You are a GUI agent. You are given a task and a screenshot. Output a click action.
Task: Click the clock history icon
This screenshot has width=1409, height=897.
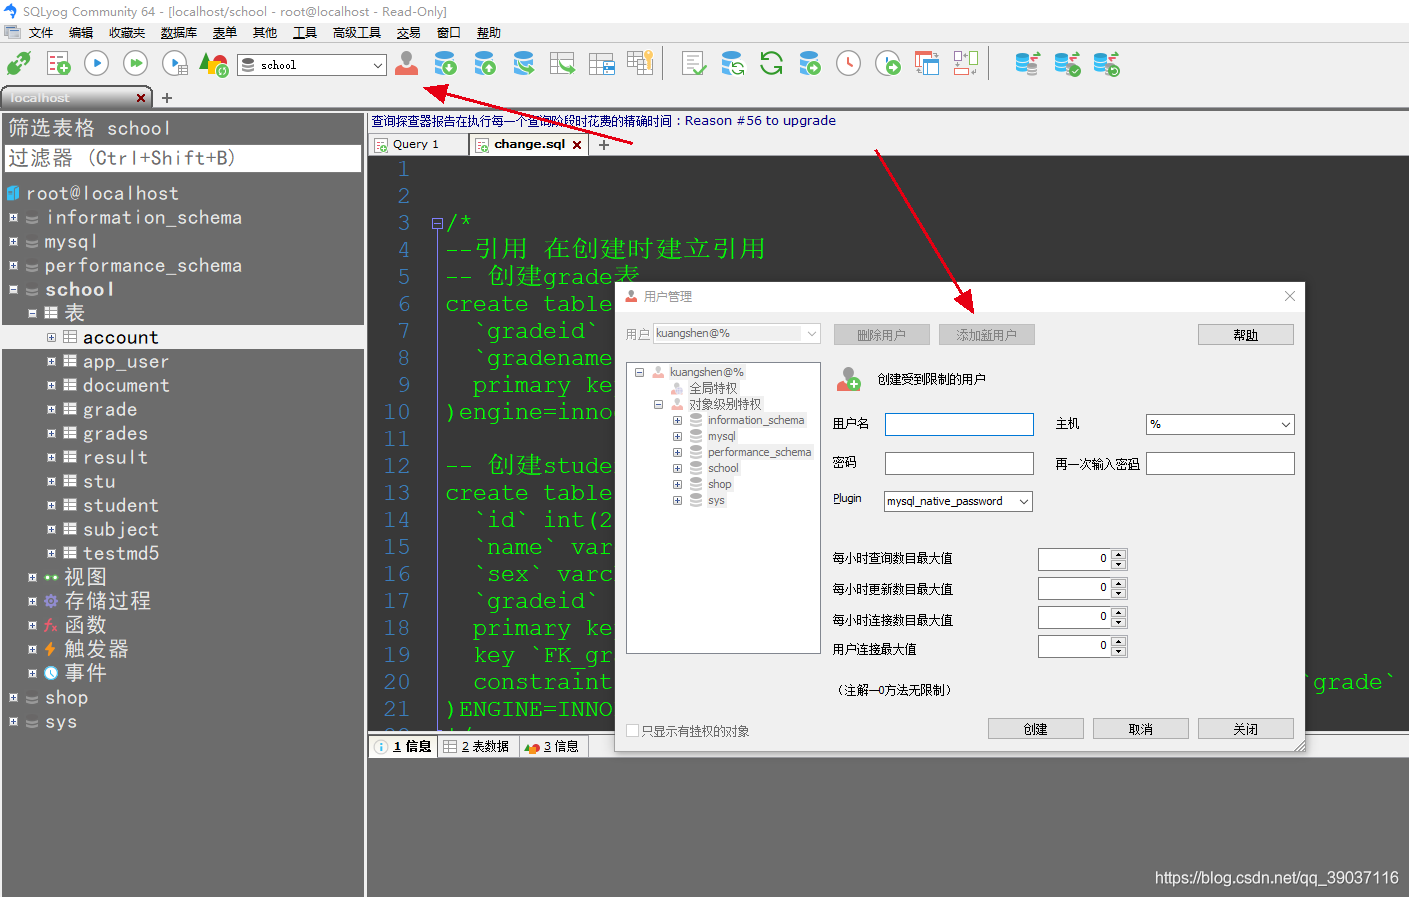coord(848,64)
